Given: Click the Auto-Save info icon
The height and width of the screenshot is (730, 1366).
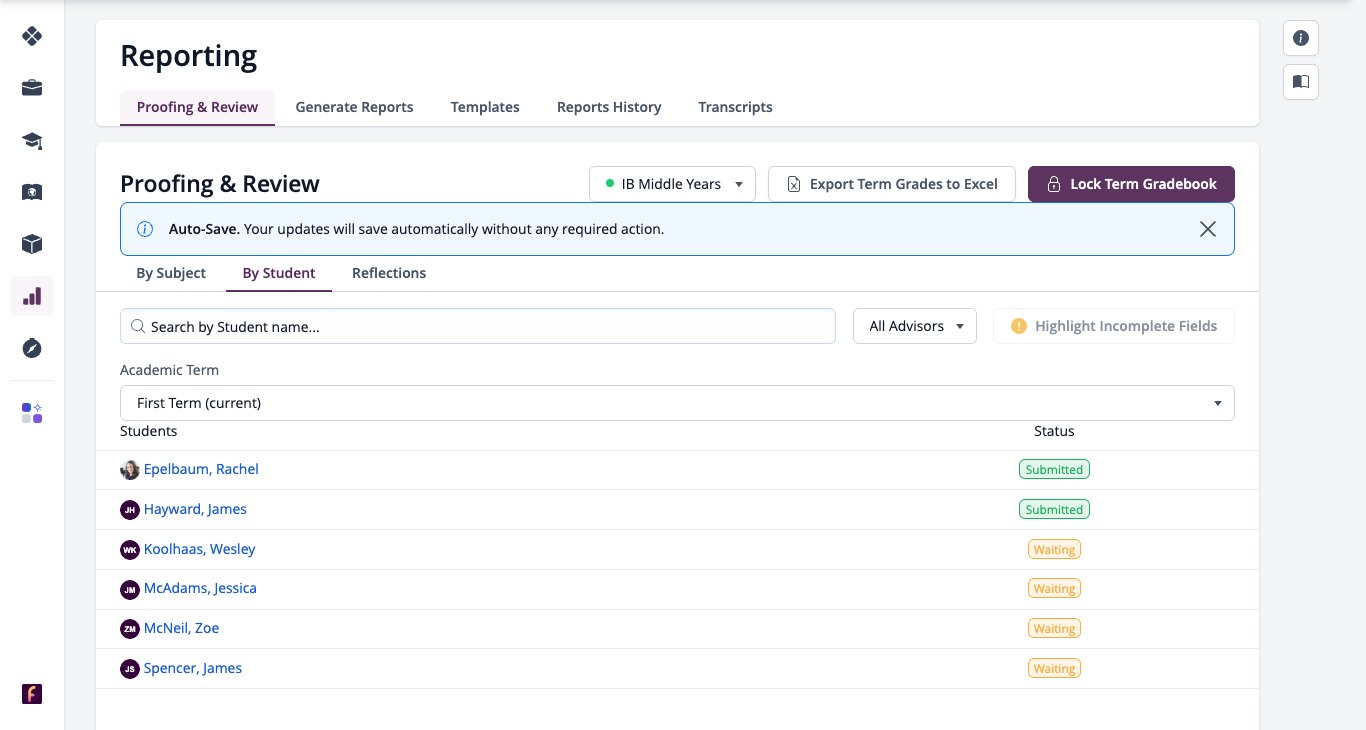Looking at the screenshot, I should pos(145,229).
